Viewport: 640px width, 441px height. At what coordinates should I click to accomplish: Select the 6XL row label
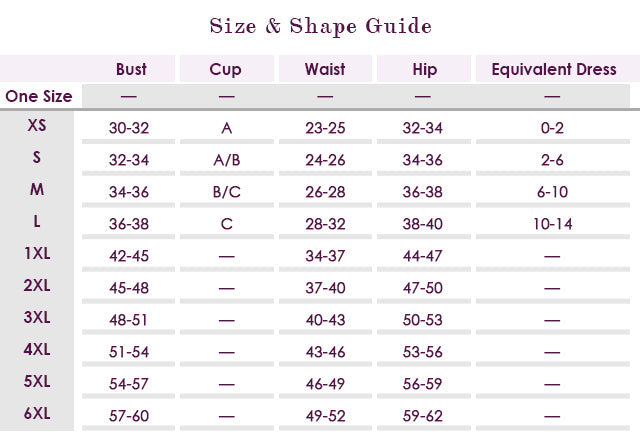pos(37,412)
